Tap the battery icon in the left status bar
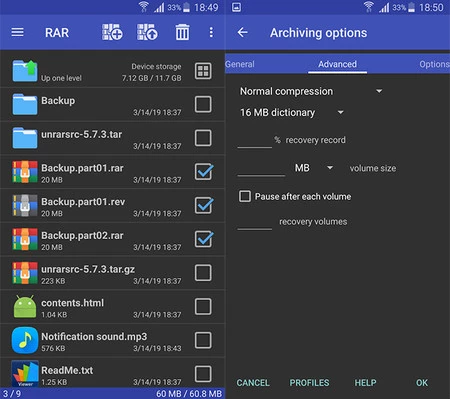The width and height of the screenshot is (450, 399). point(186,7)
